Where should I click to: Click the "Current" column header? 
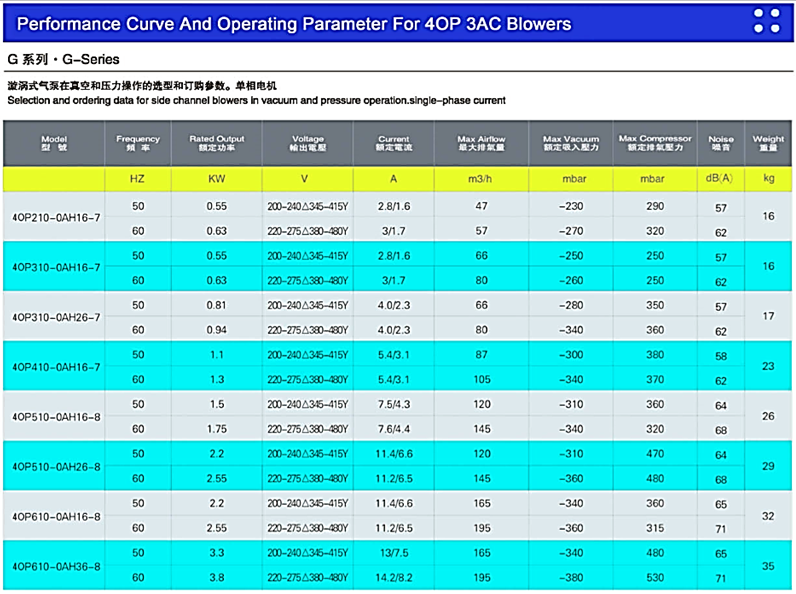coord(393,143)
